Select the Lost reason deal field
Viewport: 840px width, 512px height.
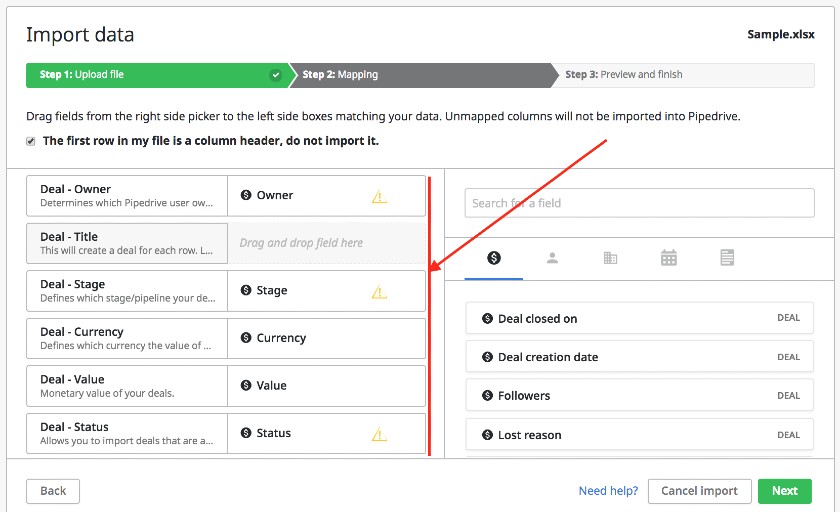[x=640, y=435]
